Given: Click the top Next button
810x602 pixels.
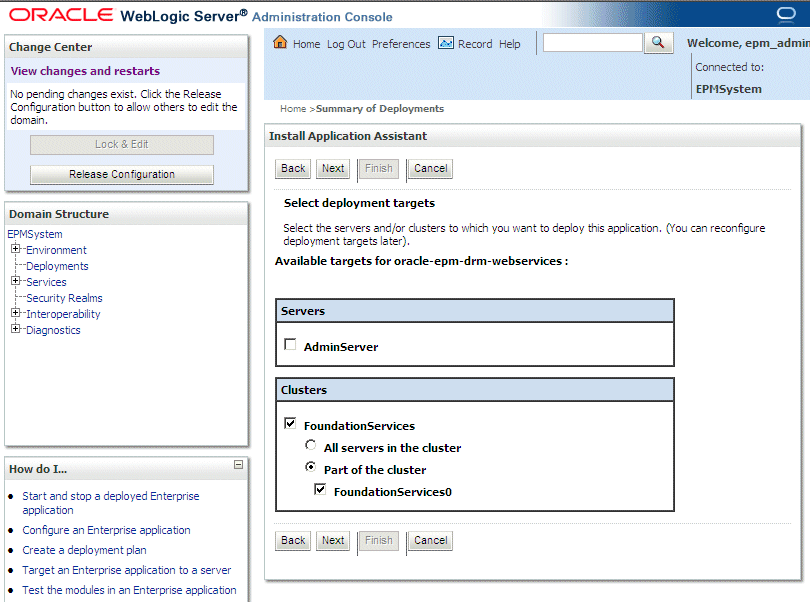Looking at the screenshot, I should tap(333, 168).
